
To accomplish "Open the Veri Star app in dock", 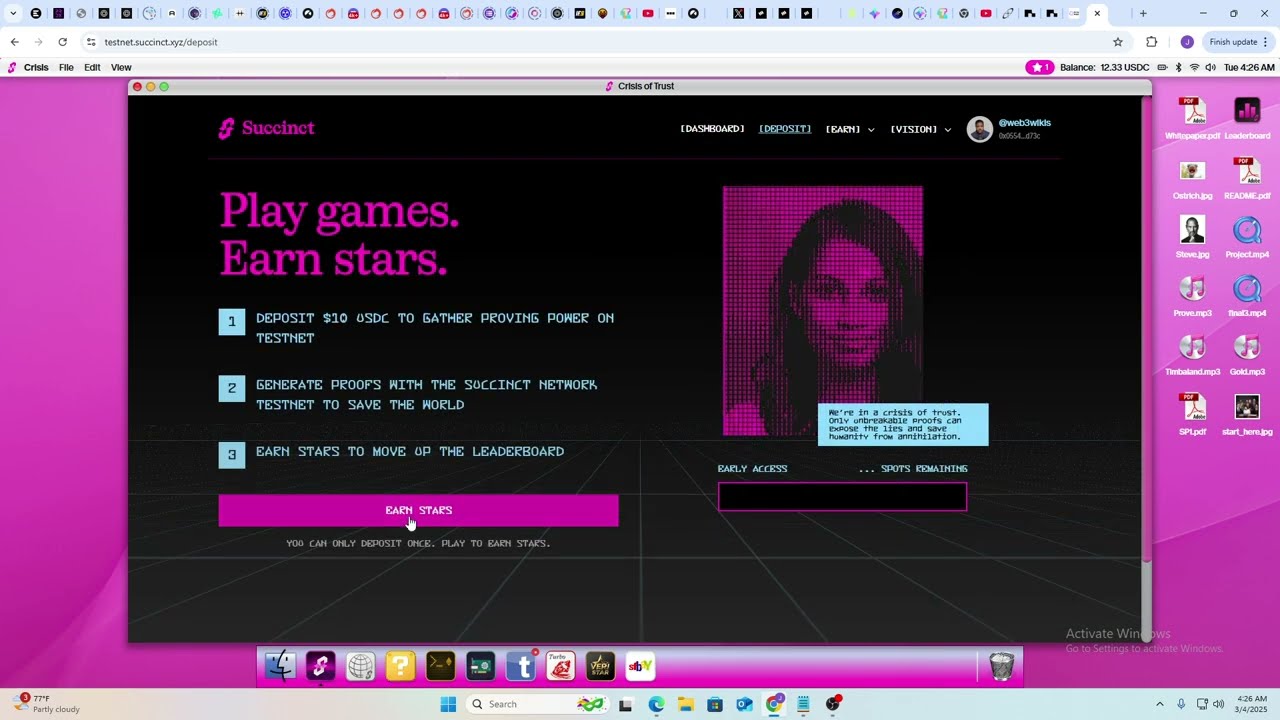I will tap(600, 666).
